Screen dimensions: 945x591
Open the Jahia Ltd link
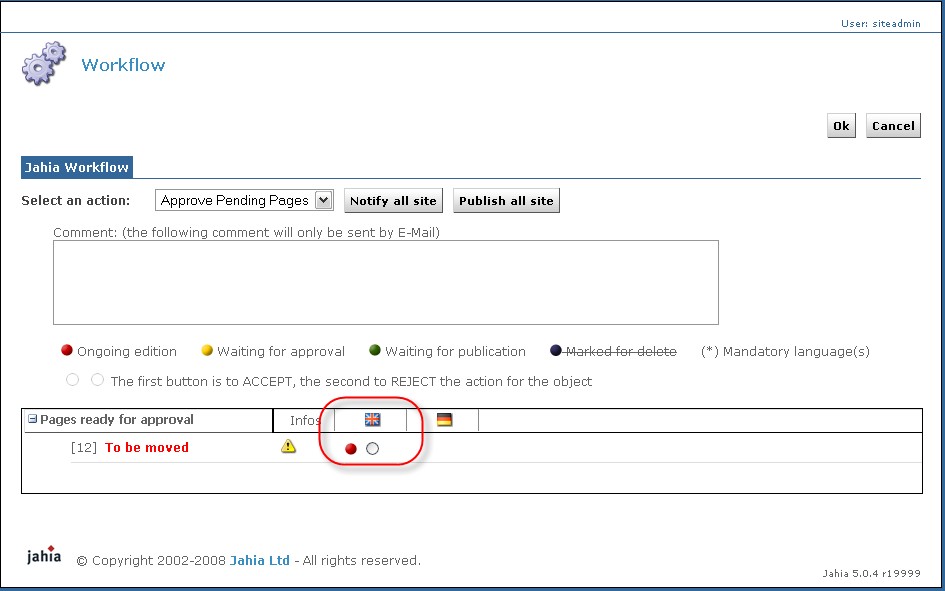[260, 560]
